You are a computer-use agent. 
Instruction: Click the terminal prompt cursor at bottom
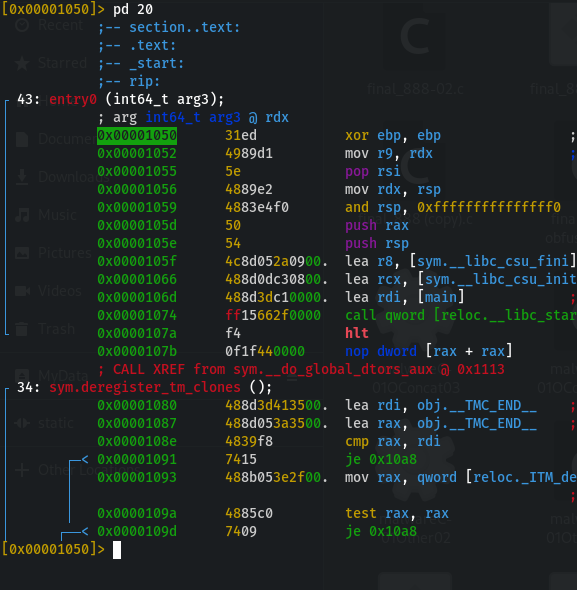117,550
